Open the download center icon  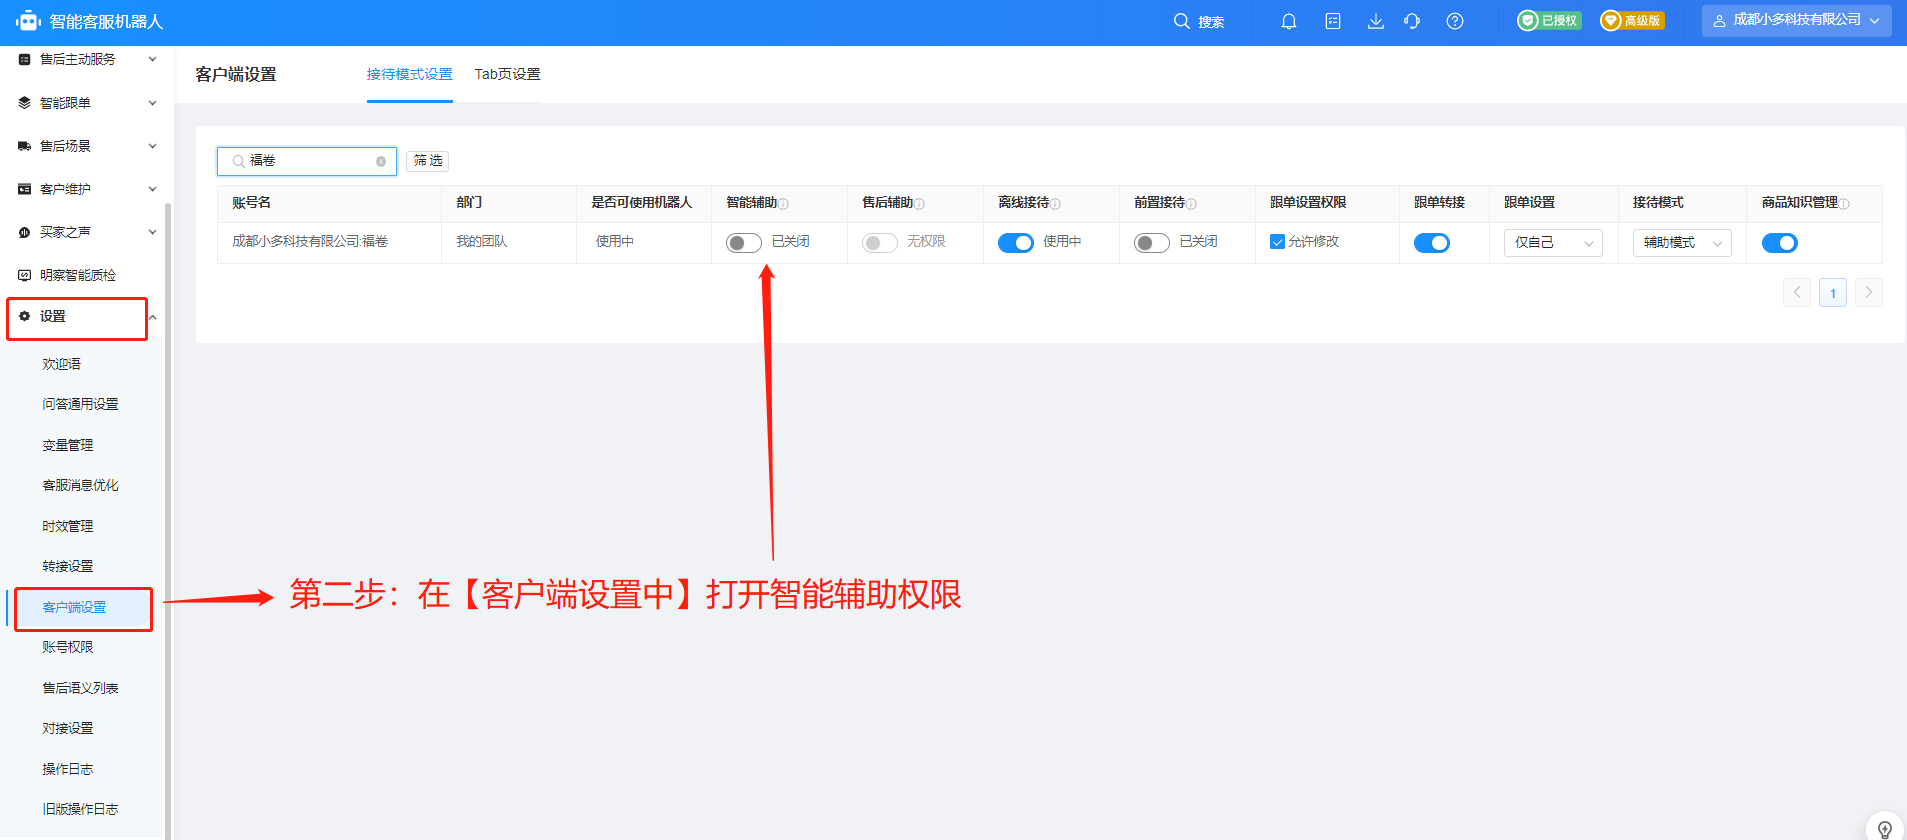coord(1376,21)
